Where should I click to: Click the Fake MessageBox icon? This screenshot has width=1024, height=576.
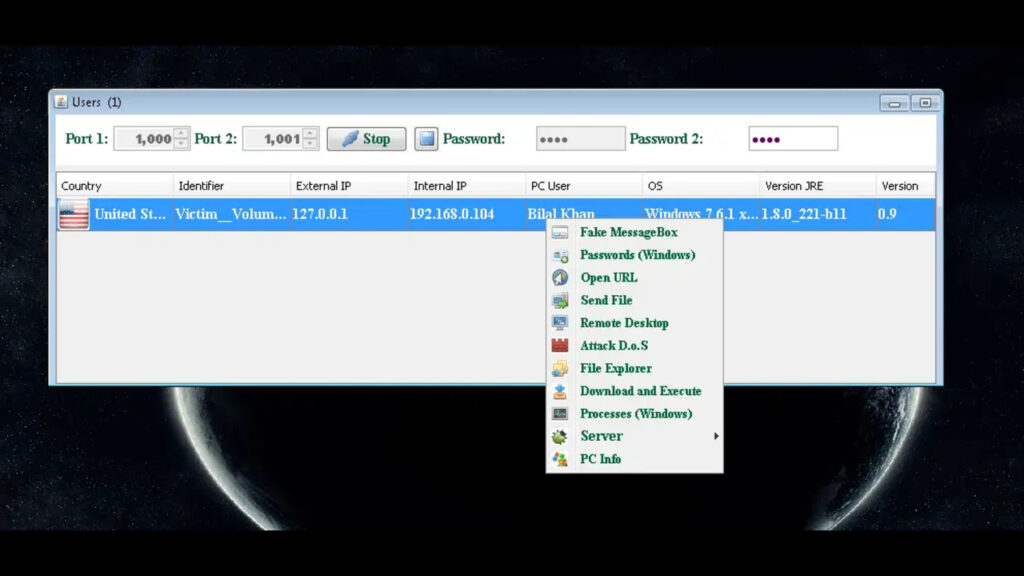click(x=560, y=232)
